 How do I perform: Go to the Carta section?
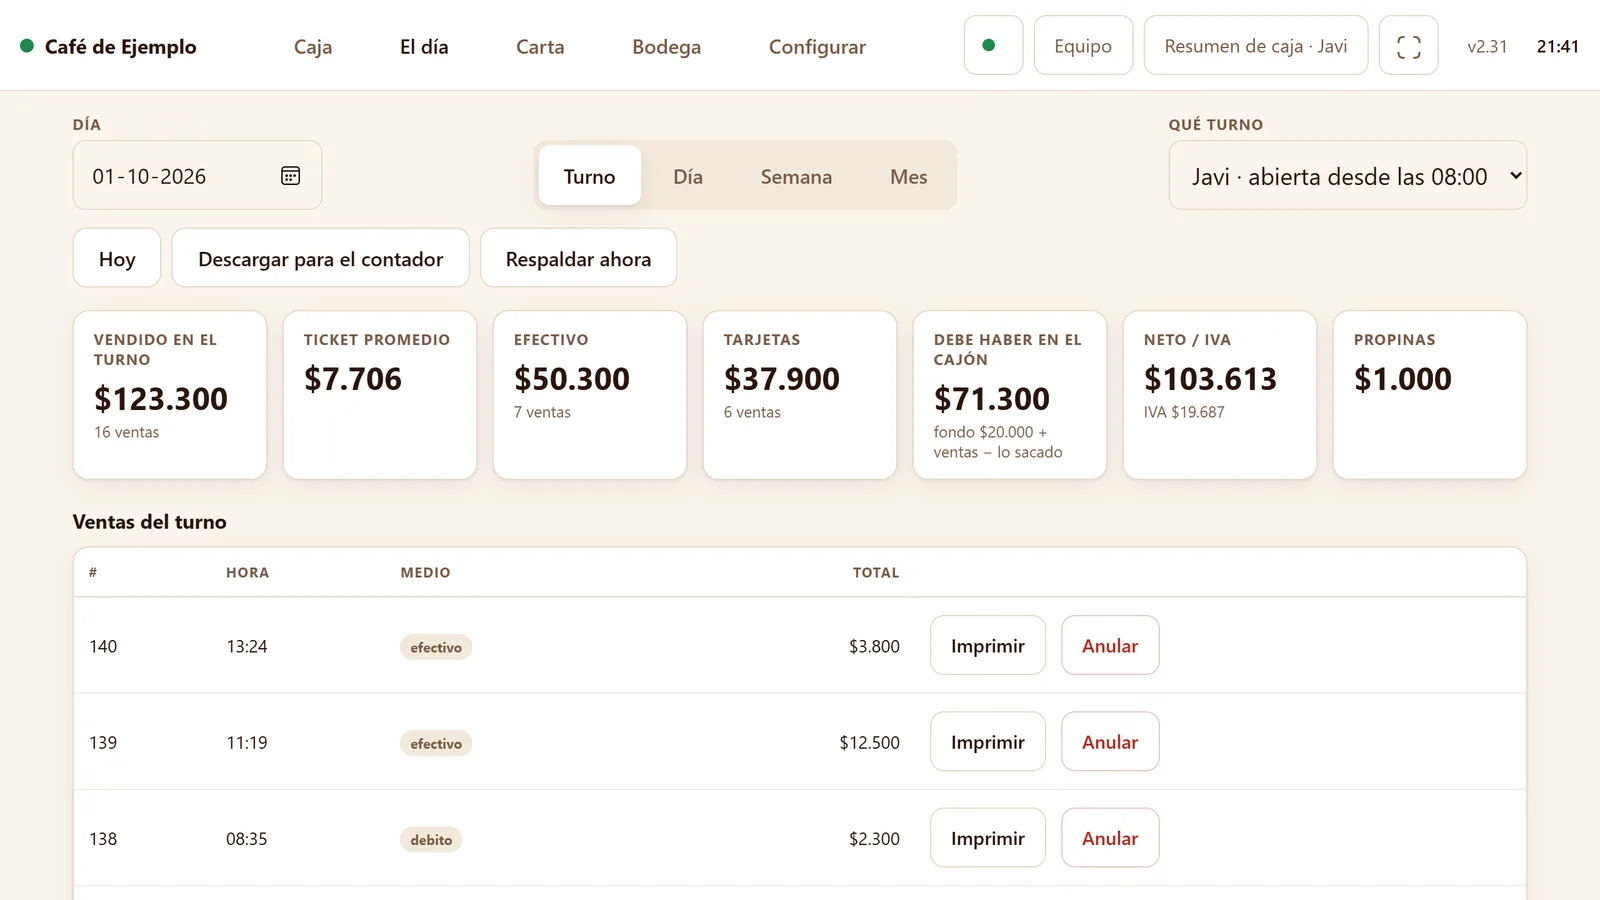tap(540, 46)
